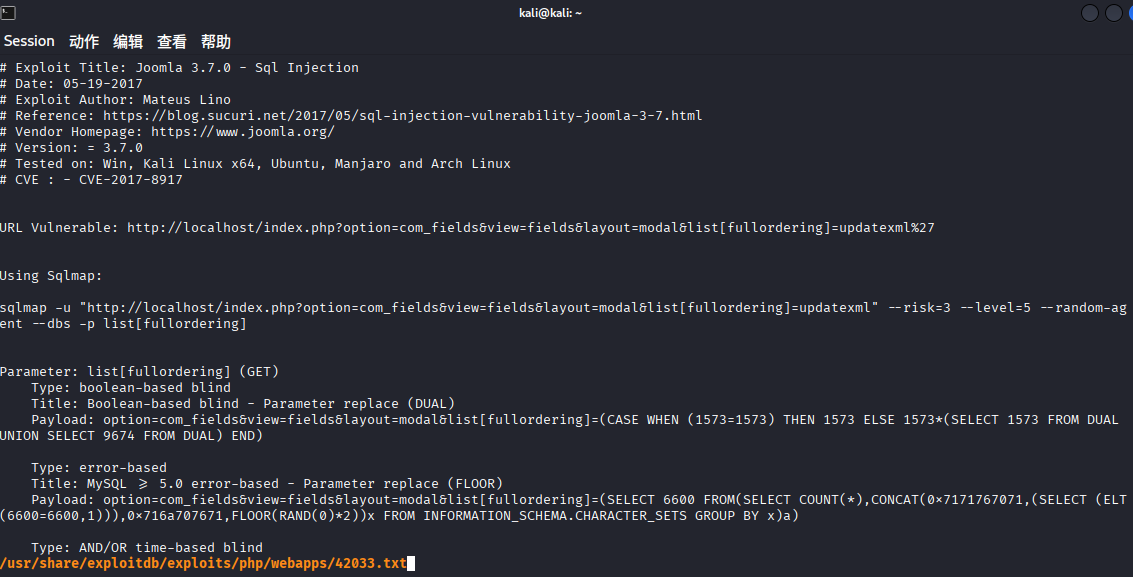1133x577 pixels.
Task: Click Exploit Author Mateus Lino line
Action: [116, 100]
